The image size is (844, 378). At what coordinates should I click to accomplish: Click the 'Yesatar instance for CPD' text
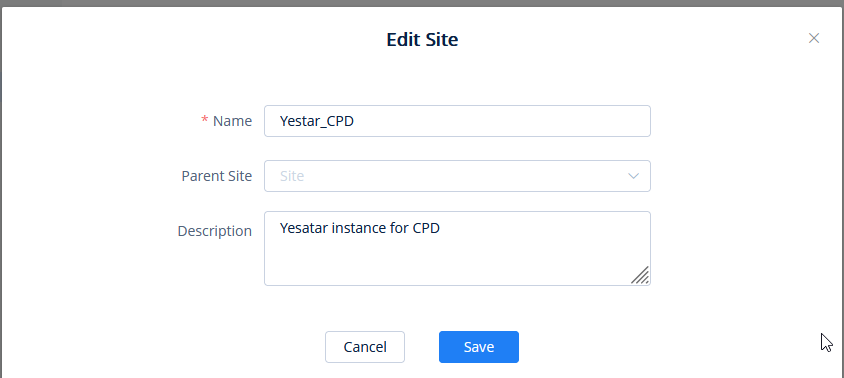360,228
